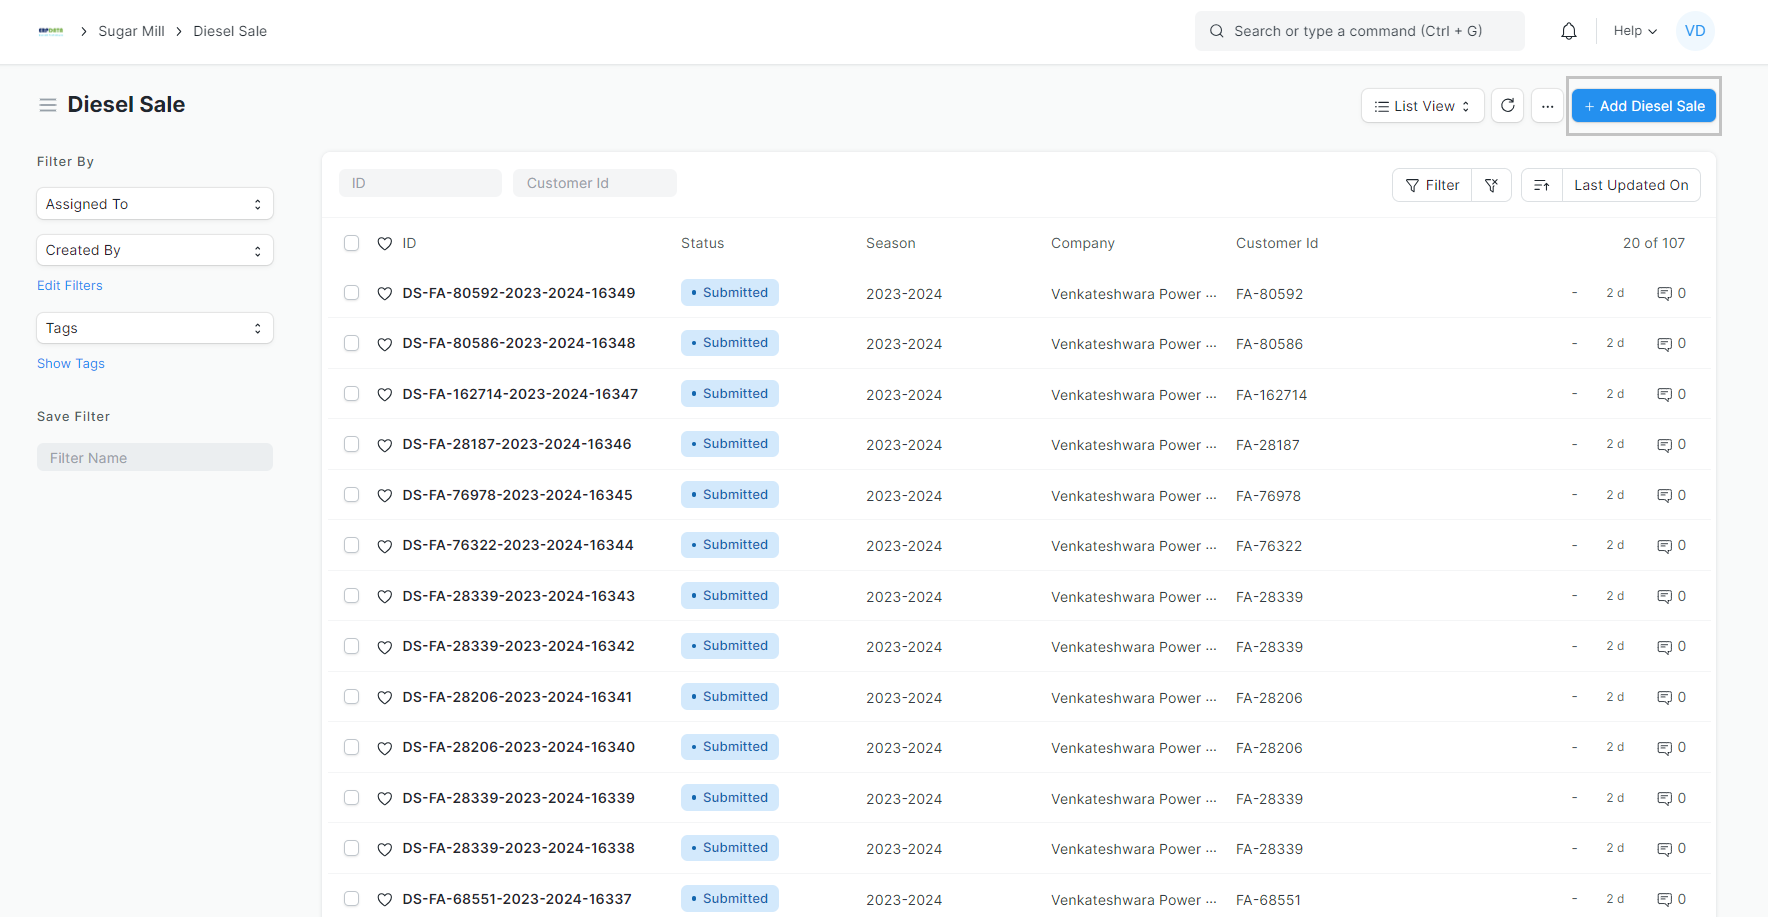This screenshot has height=917, width=1768.
Task: Open record DS-FA-28339-2023-2024-16339
Action: coord(519,798)
